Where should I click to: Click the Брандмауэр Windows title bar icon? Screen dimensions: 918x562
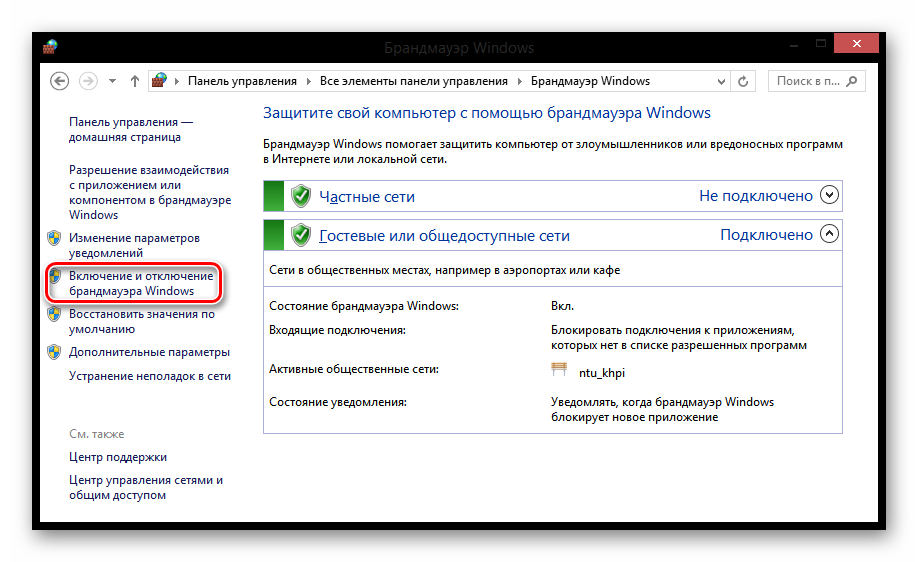[x=50, y=46]
